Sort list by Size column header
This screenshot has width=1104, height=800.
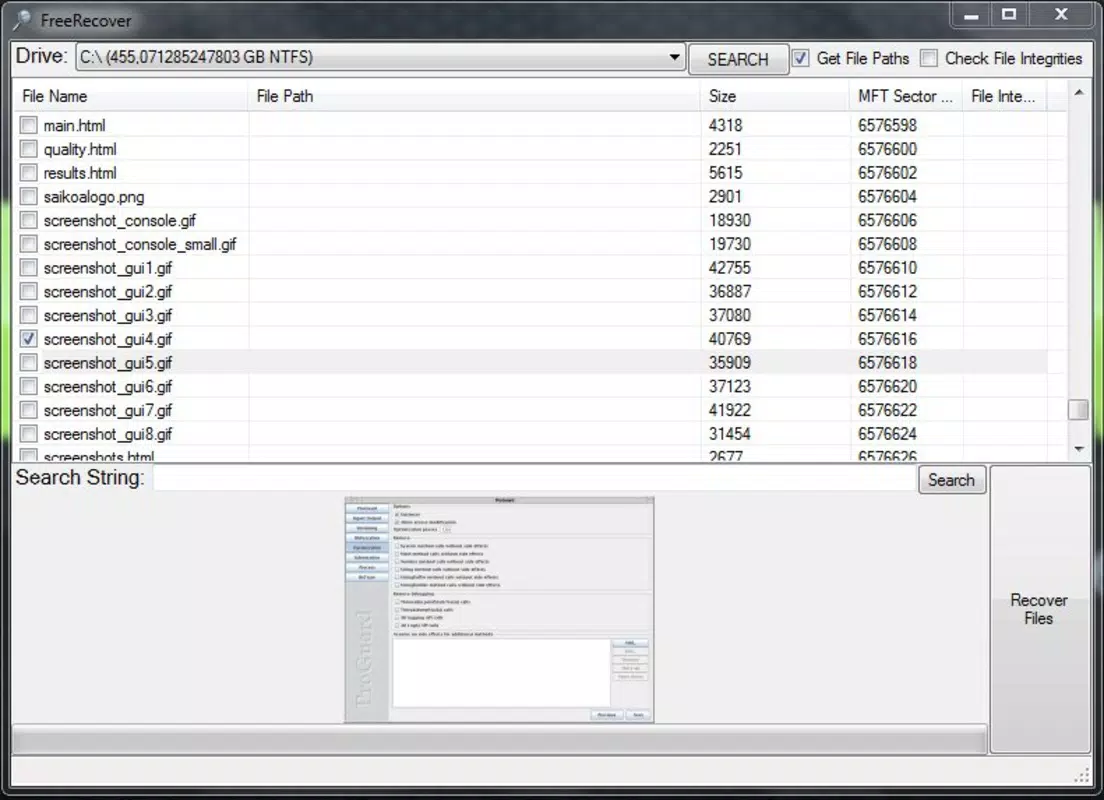click(x=774, y=96)
